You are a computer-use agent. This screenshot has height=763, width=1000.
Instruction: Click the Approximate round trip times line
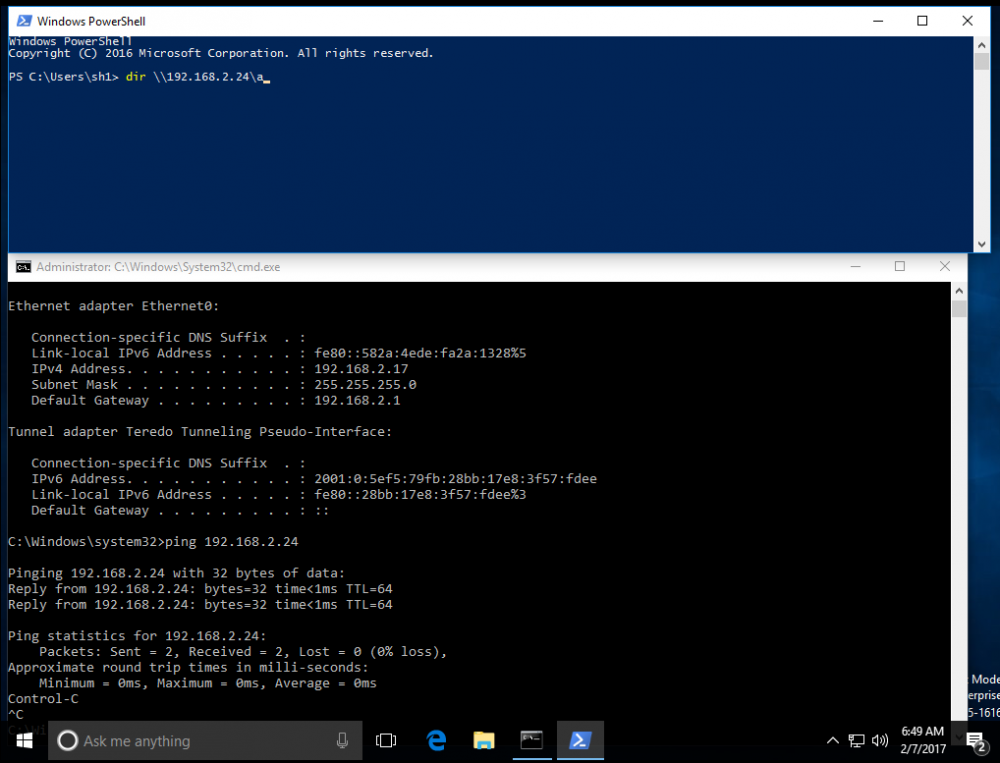[x=188, y=668]
